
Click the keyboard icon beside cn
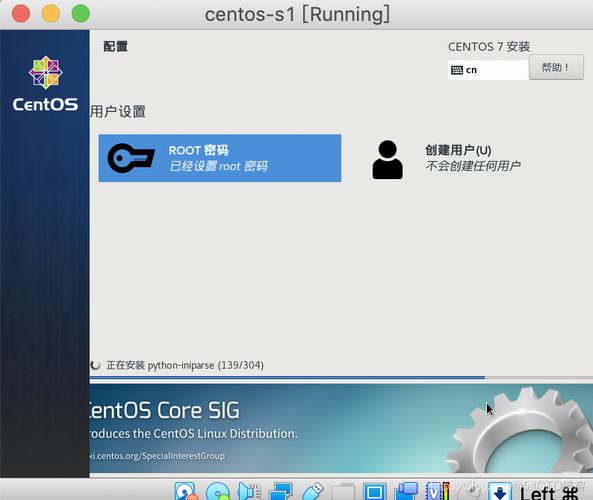tap(457, 70)
